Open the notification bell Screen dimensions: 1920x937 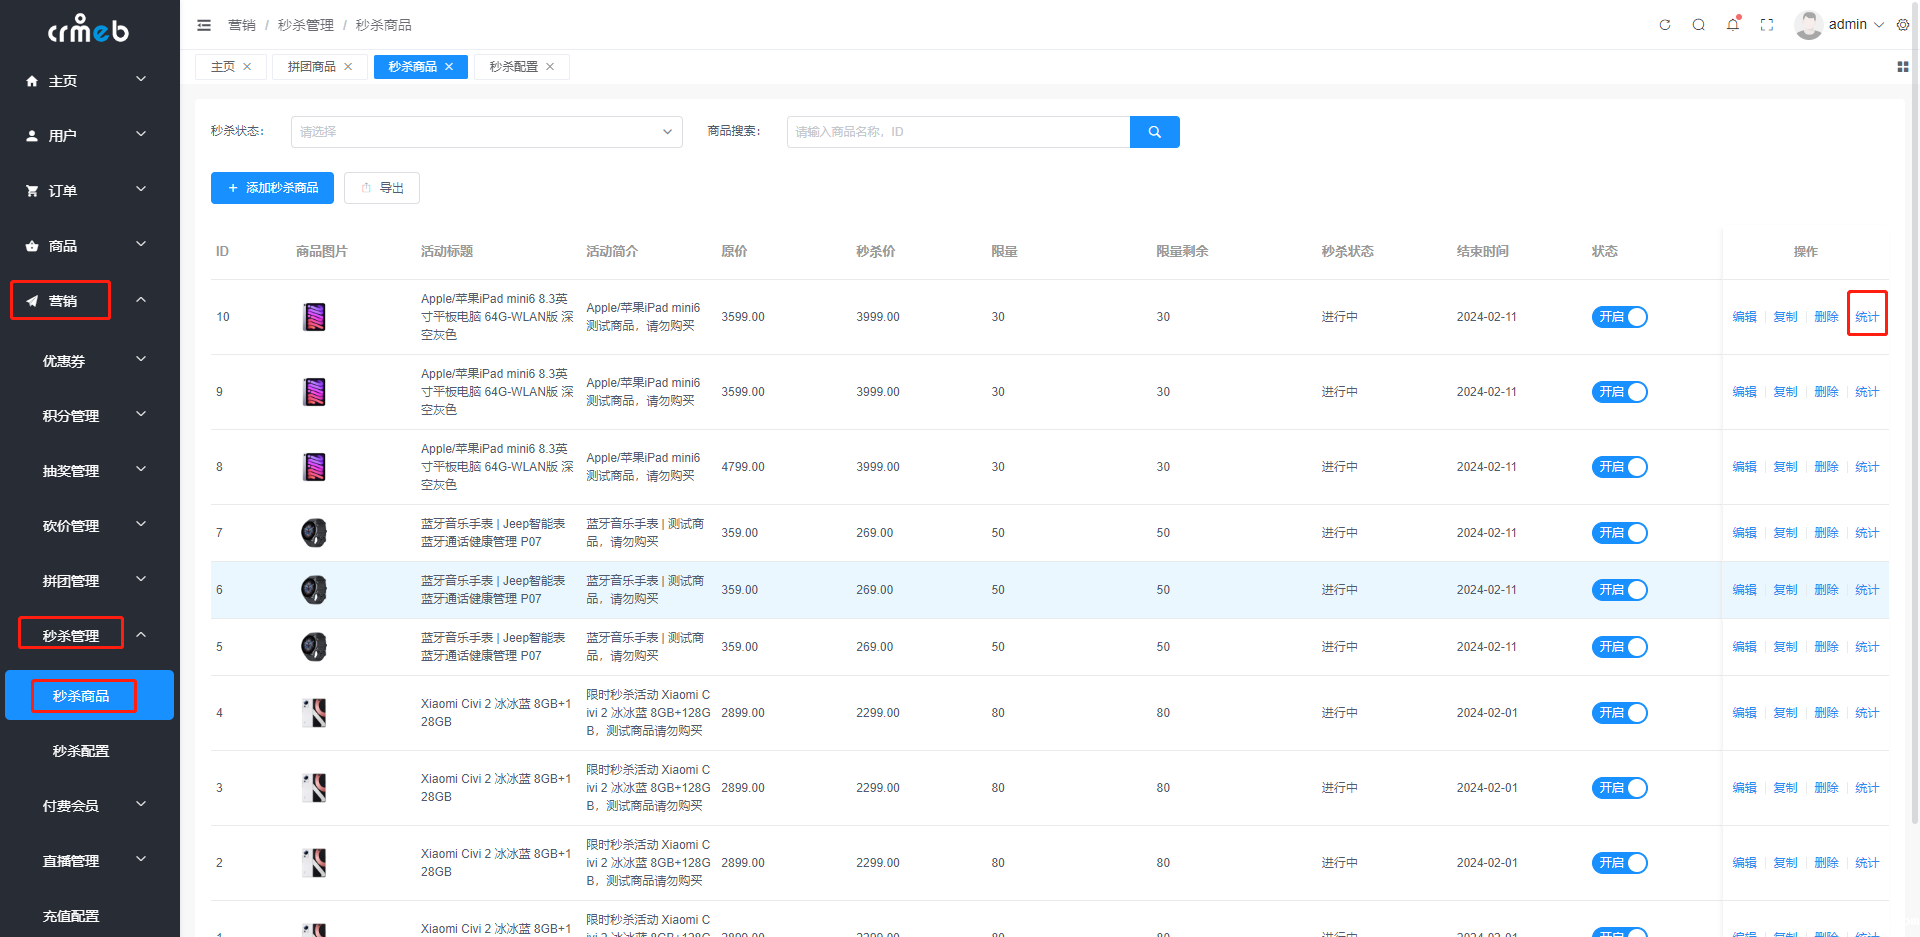point(1732,25)
